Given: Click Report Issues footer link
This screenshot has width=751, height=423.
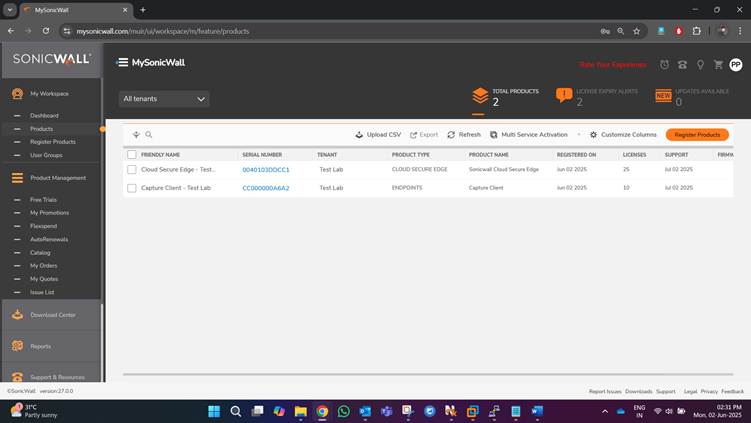Looking at the screenshot, I should (x=605, y=391).
